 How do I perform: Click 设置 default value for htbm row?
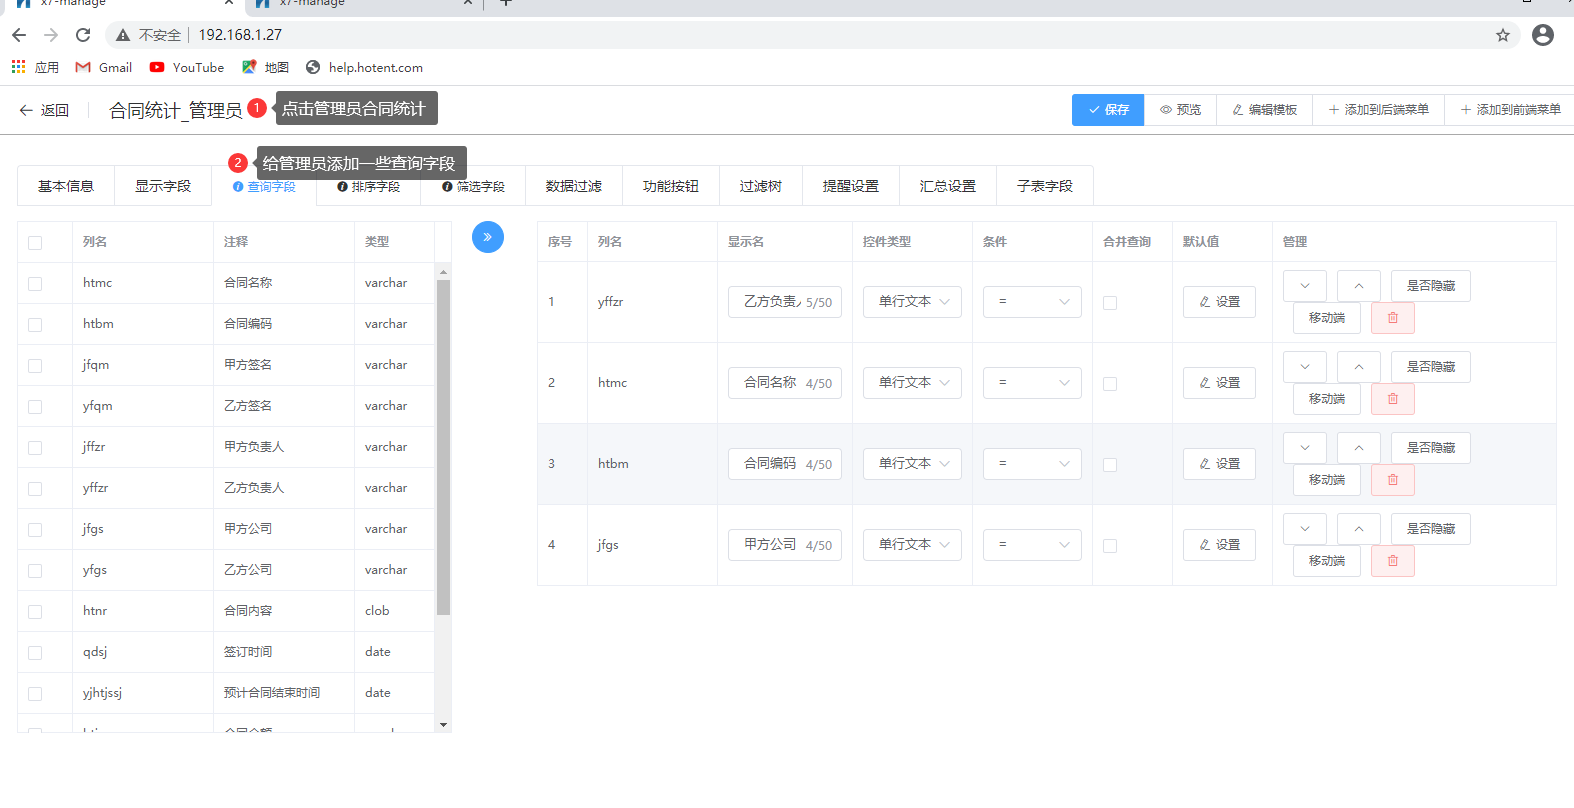(1219, 464)
